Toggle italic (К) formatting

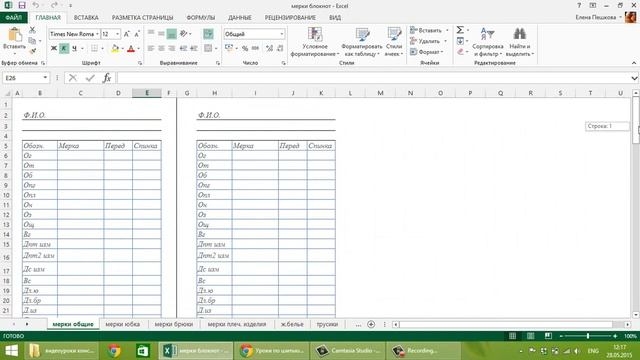point(64,48)
